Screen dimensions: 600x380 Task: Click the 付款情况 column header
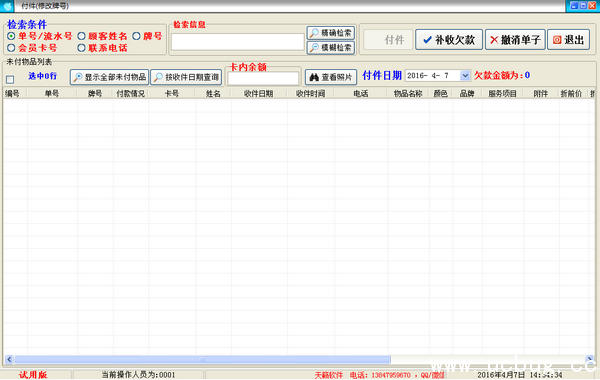(x=130, y=93)
